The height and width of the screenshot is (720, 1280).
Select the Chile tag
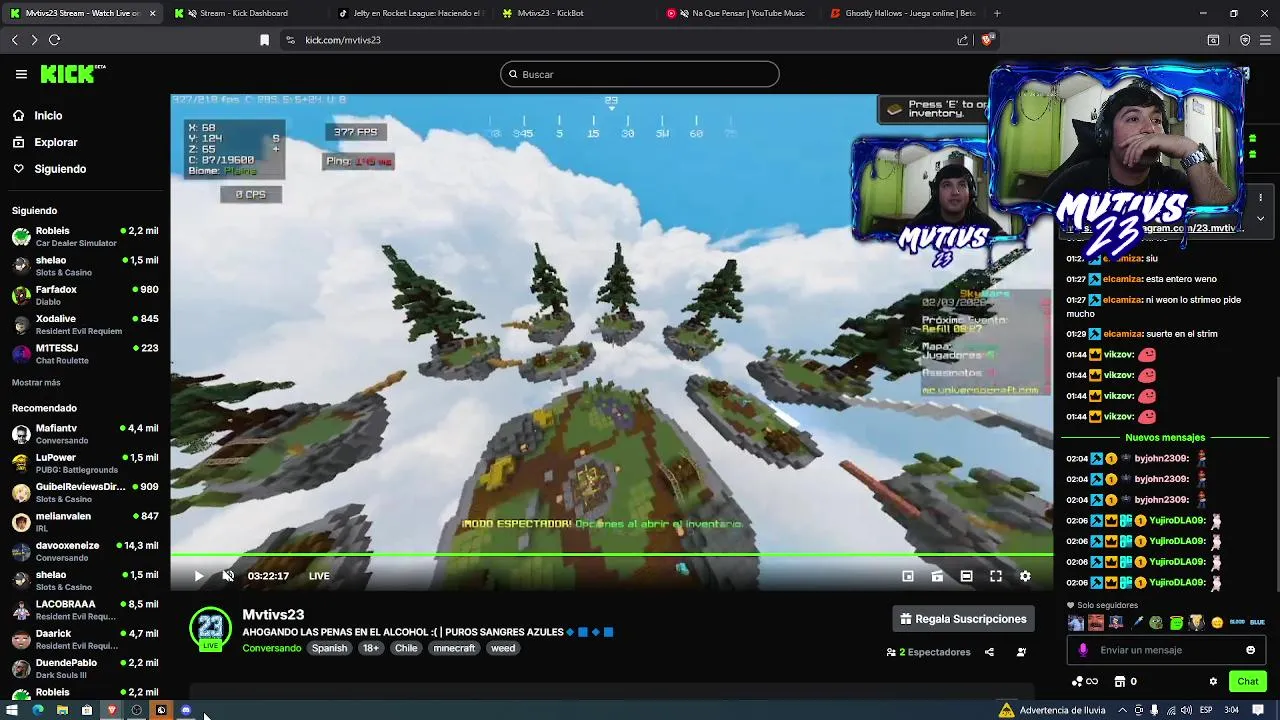(406, 648)
